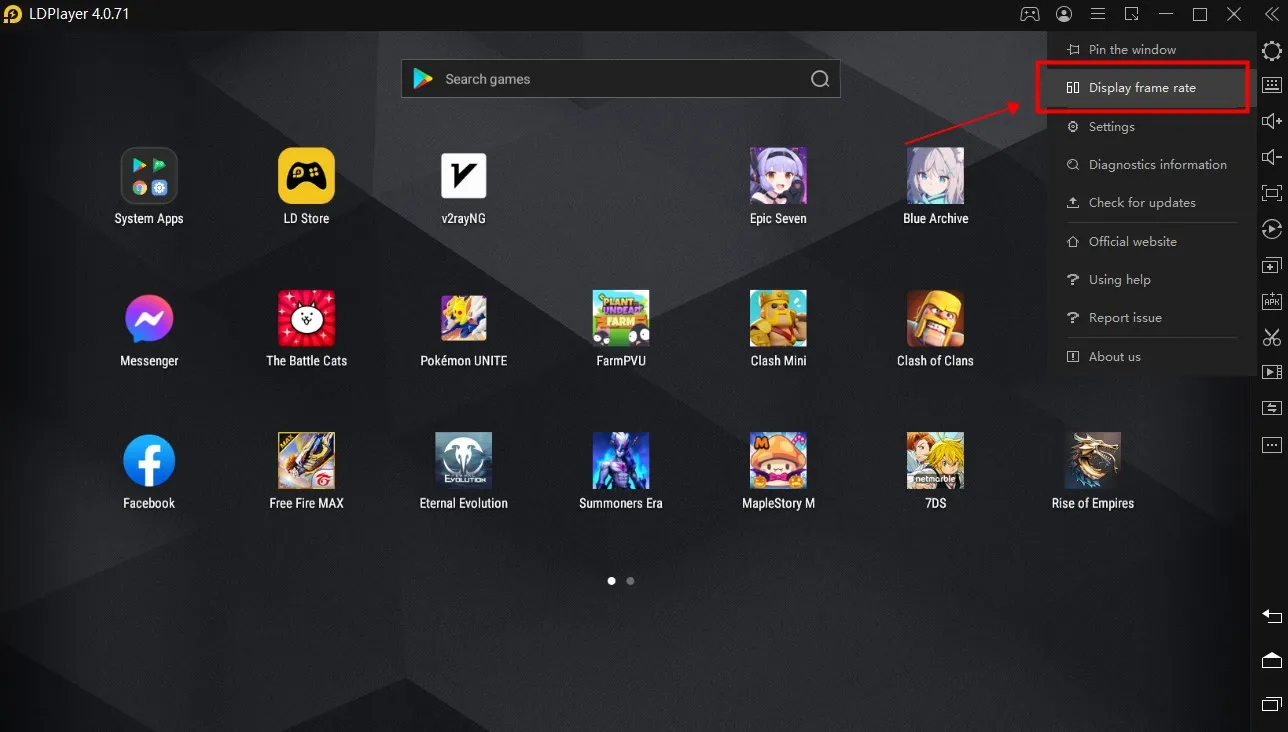Open Free Fire MAX
1288x732 pixels.
306,461
